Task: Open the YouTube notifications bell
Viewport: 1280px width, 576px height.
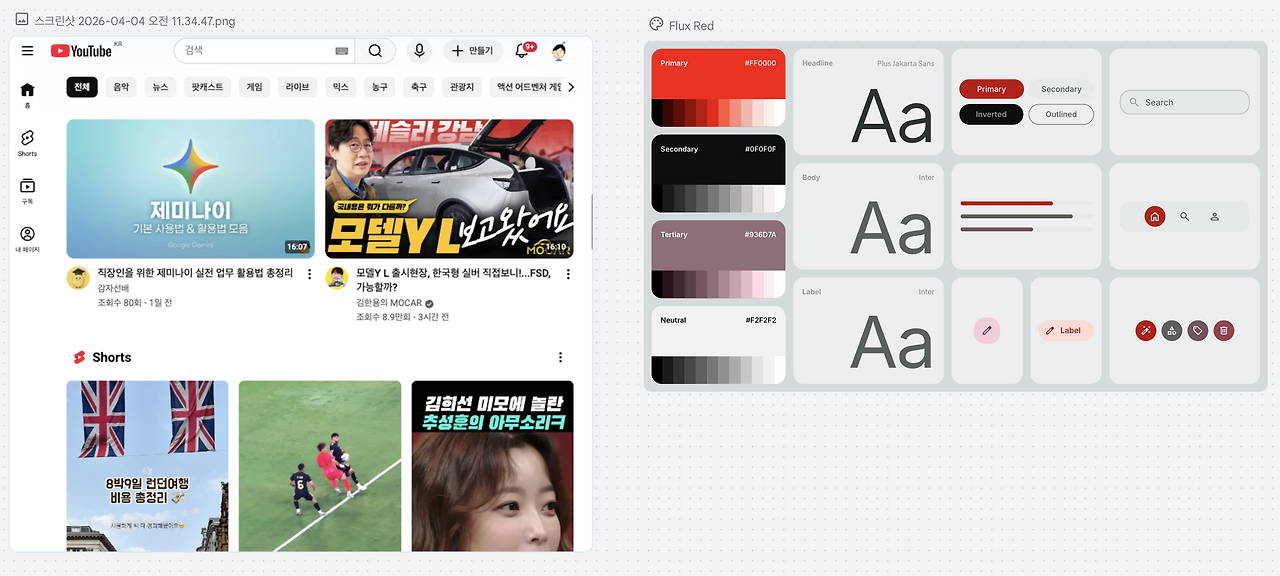Action: tap(521, 50)
